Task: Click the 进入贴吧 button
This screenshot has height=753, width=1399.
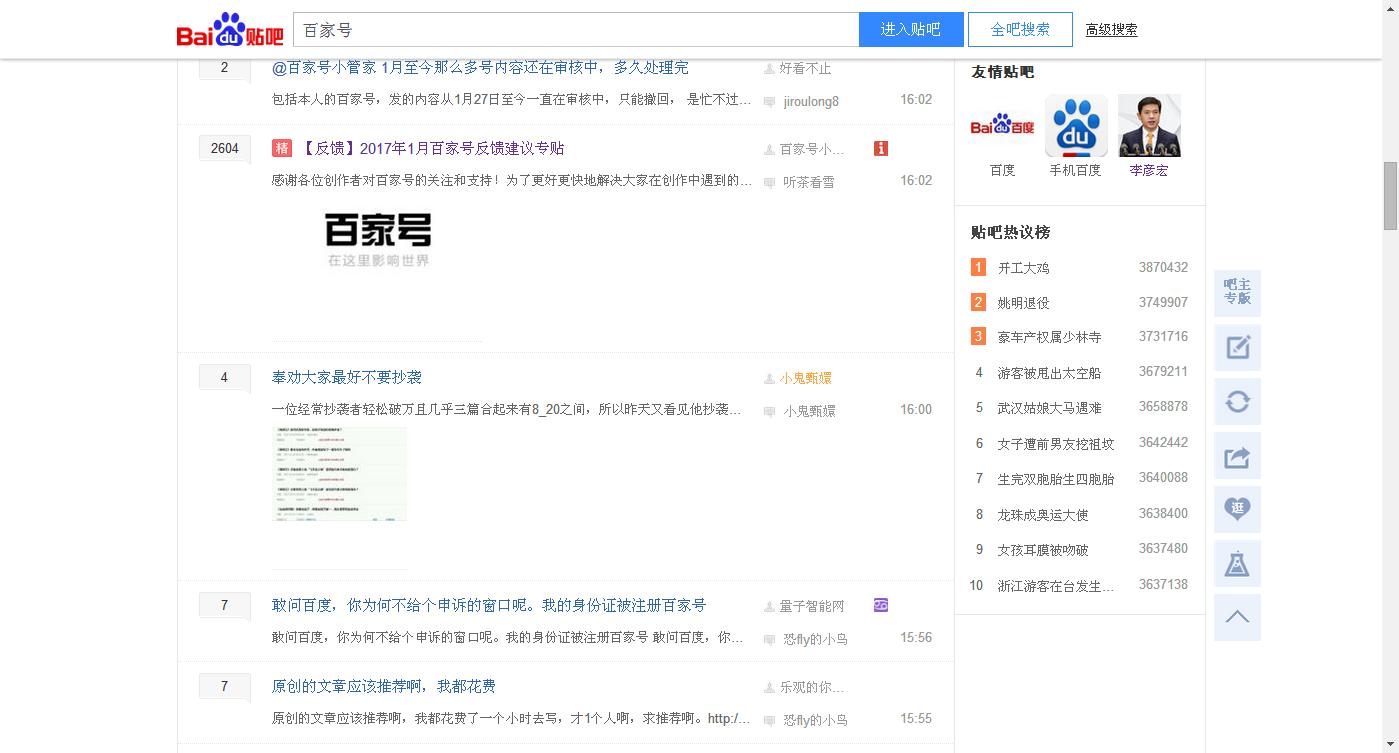Action: [x=911, y=29]
